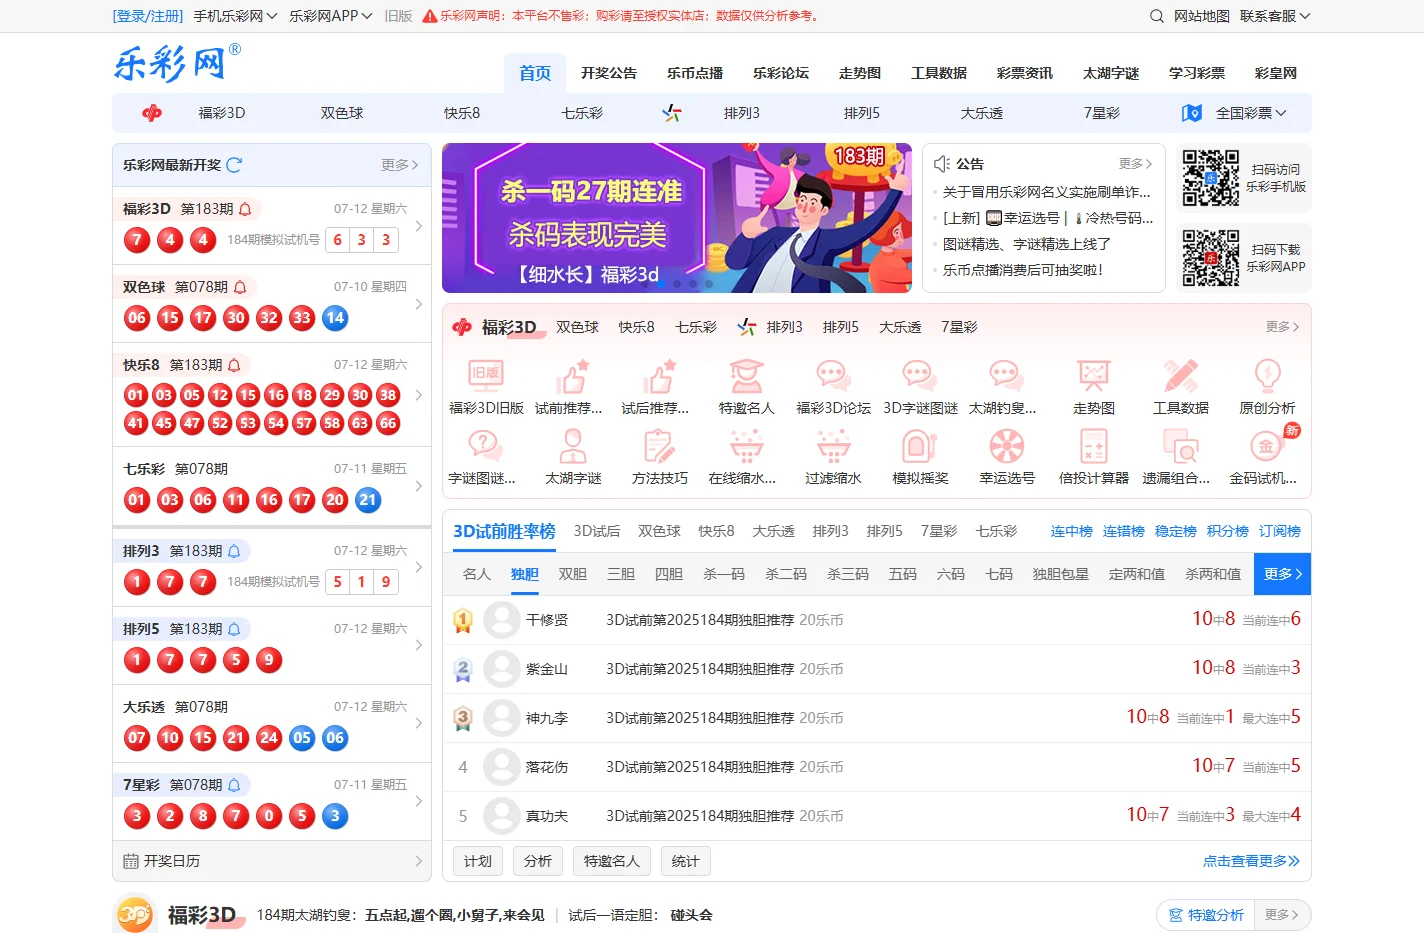
Task: Toggle 排列5 draw bell notification
Action: (234, 629)
